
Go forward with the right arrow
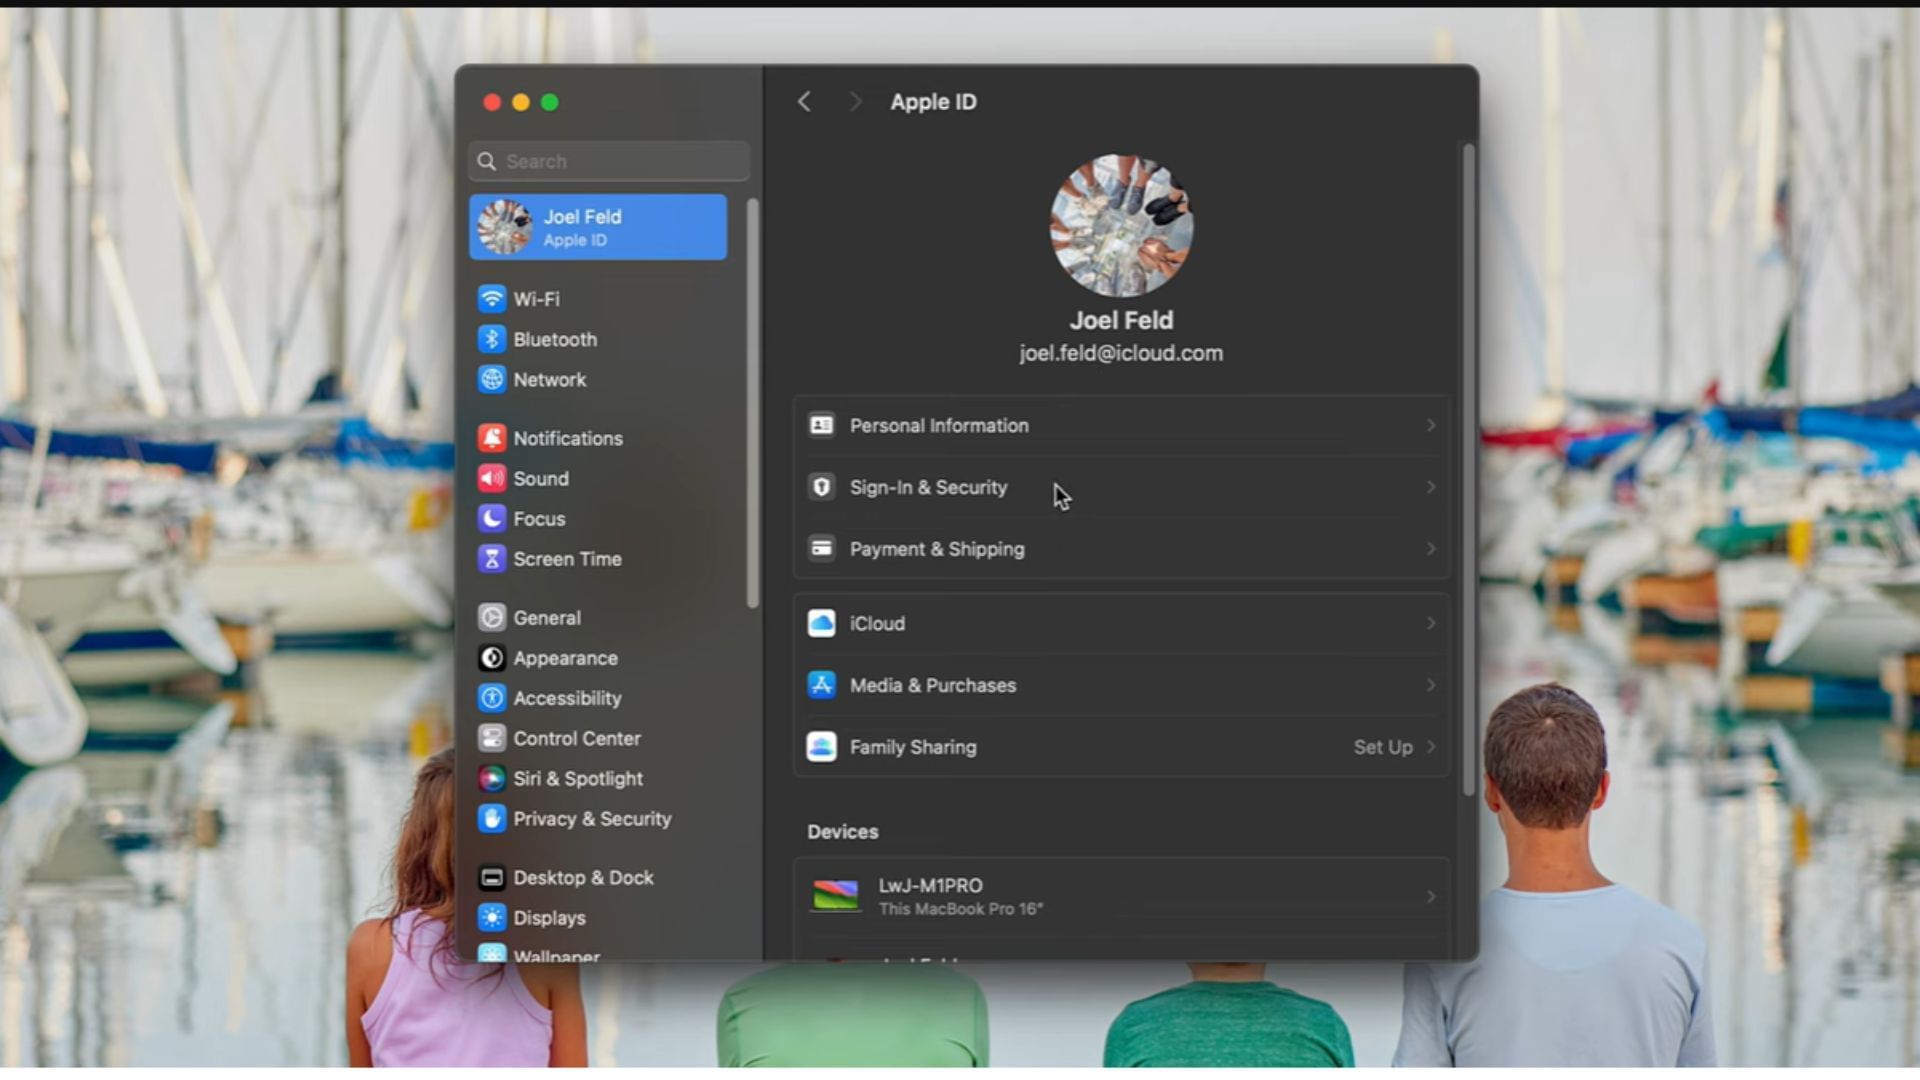click(x=855, y=102)
